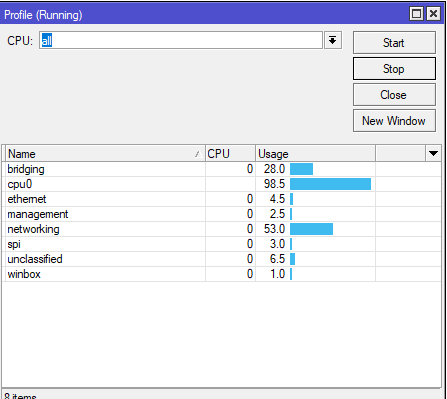Click the bridging usage bar

tap(301, 169)
